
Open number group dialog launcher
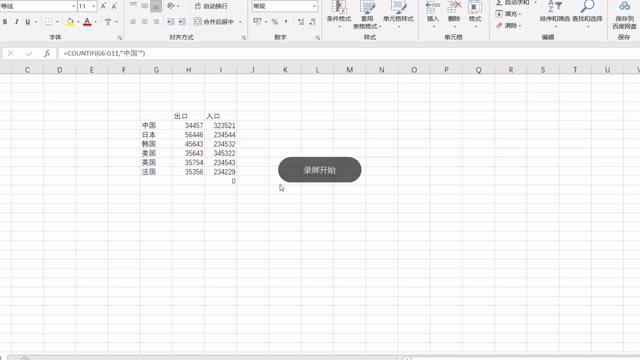[x=318, y=38]
